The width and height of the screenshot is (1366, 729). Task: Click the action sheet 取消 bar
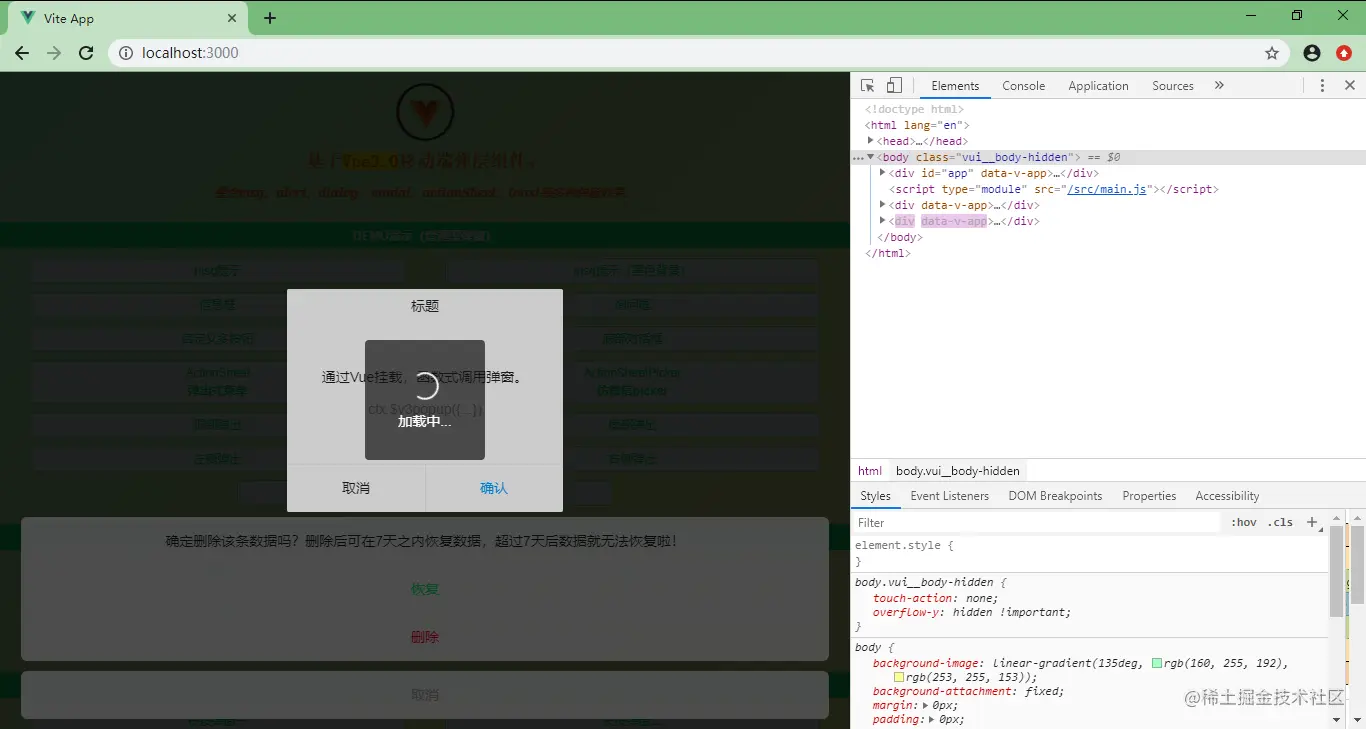click(425, 695)
